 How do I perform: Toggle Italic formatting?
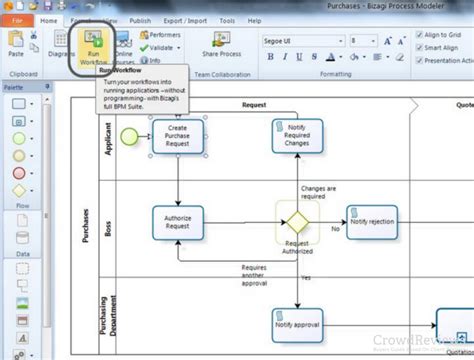(285, 57)
